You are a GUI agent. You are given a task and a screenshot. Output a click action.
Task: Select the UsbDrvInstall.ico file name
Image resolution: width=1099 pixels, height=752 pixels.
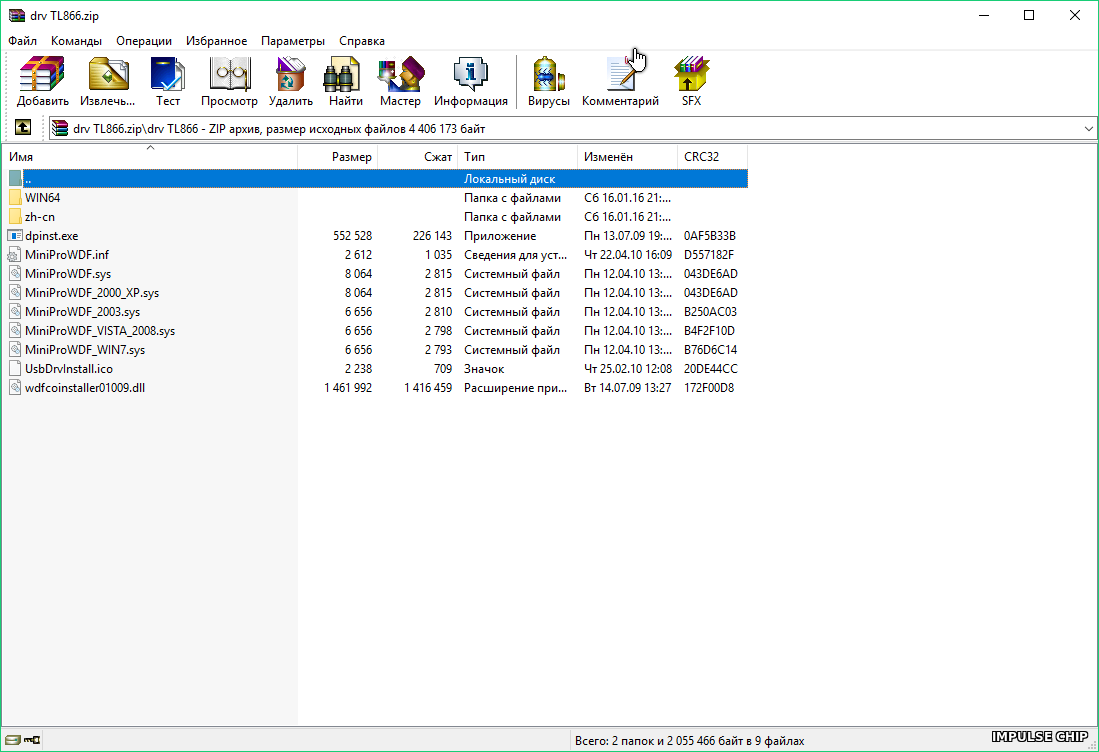(69, 368)
